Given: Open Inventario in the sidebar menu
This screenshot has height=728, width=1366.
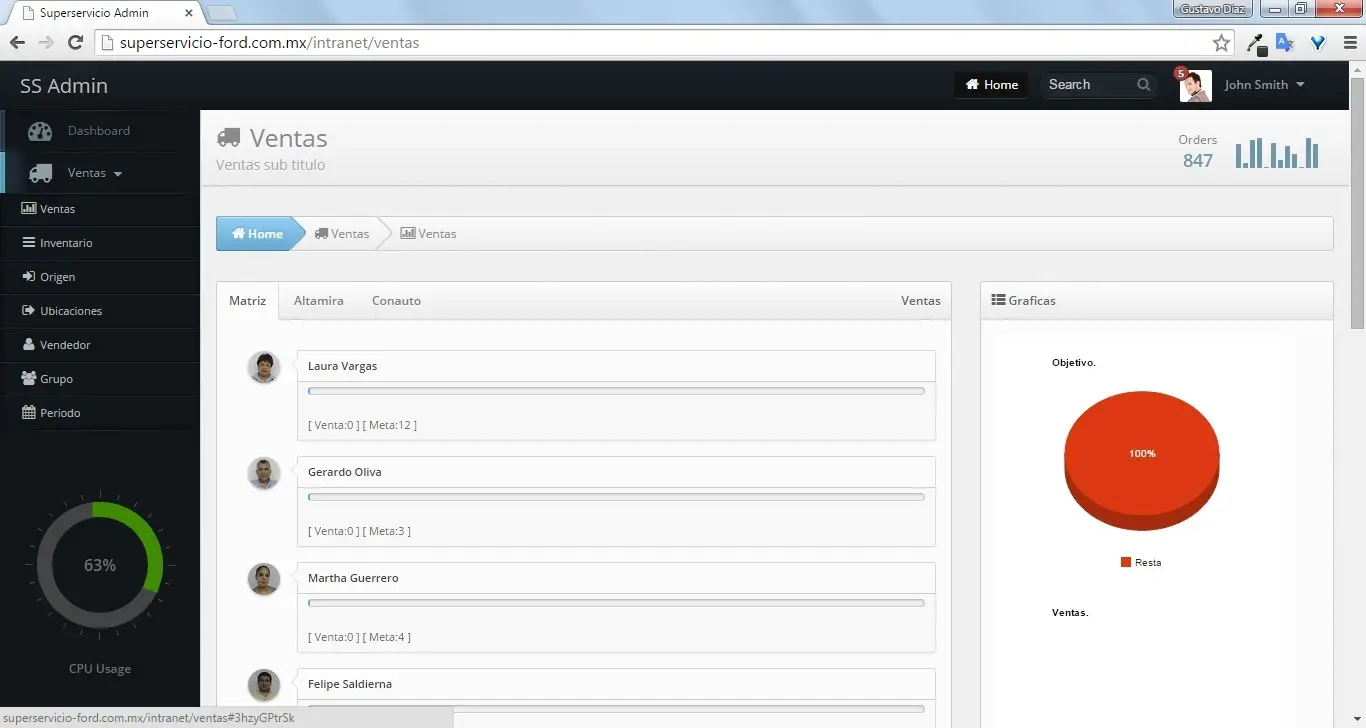Looking at the screenshot, I should point(100,243).
